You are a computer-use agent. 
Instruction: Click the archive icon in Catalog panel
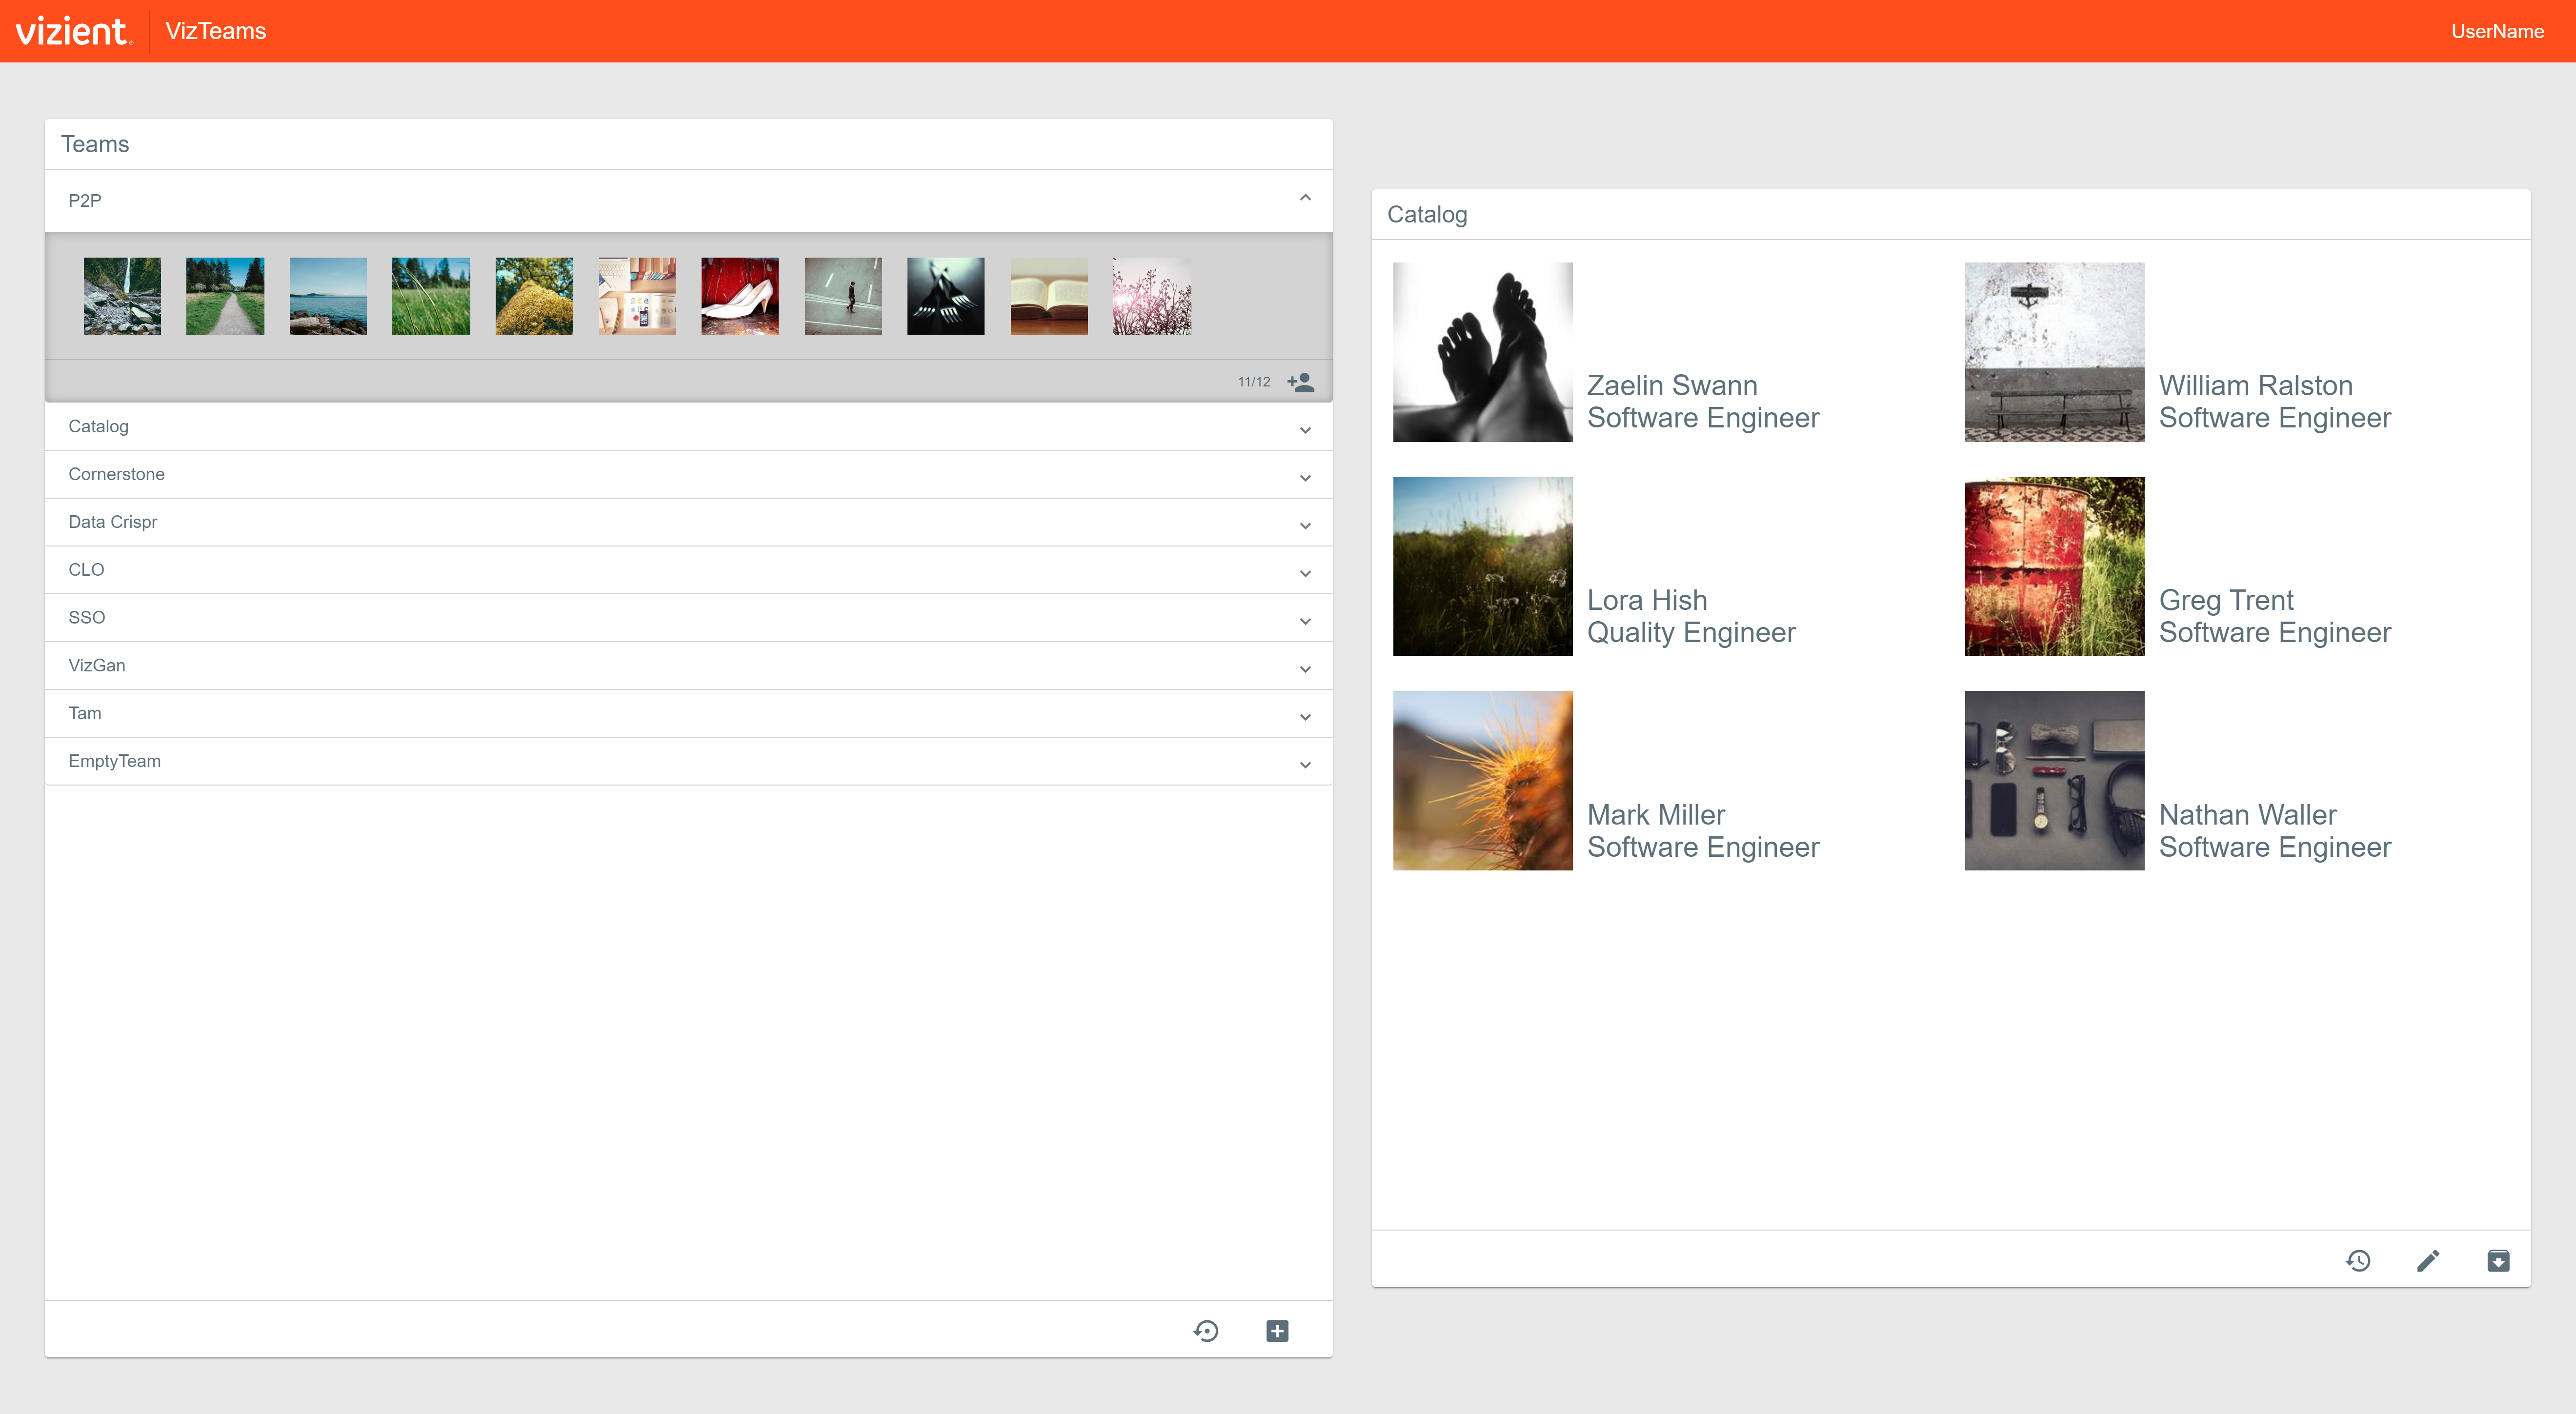pyautogui.click(x=2498, y=1261)
